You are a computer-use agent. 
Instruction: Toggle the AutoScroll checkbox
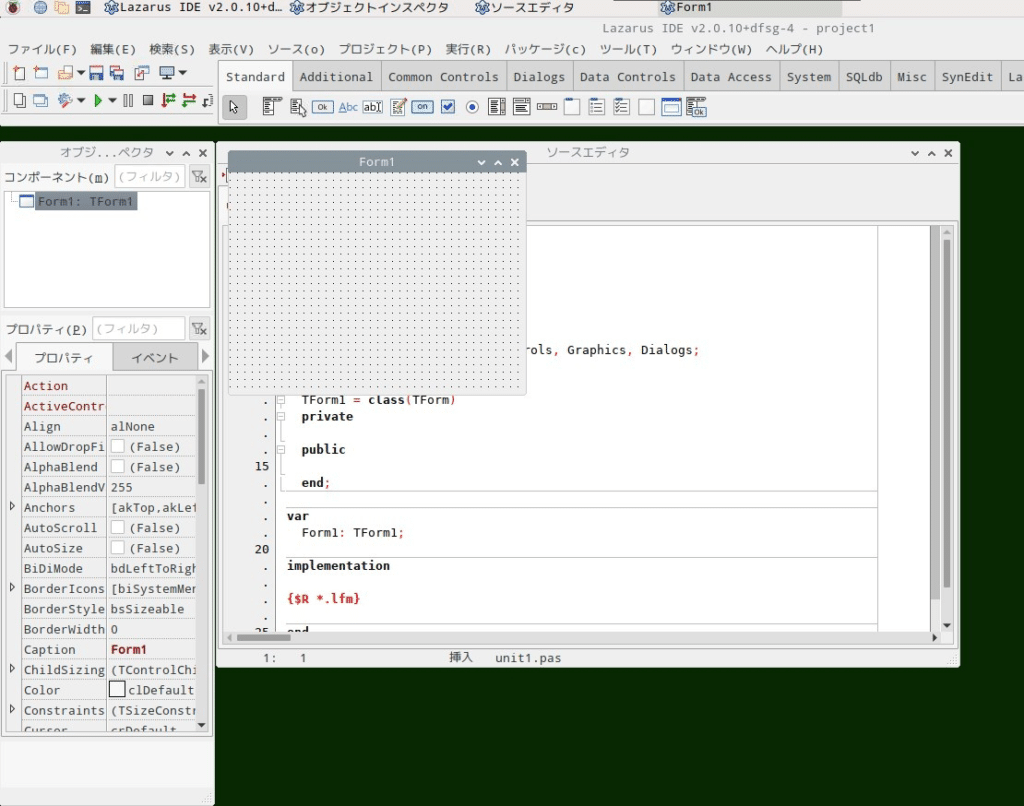click(x=118, y=527)
